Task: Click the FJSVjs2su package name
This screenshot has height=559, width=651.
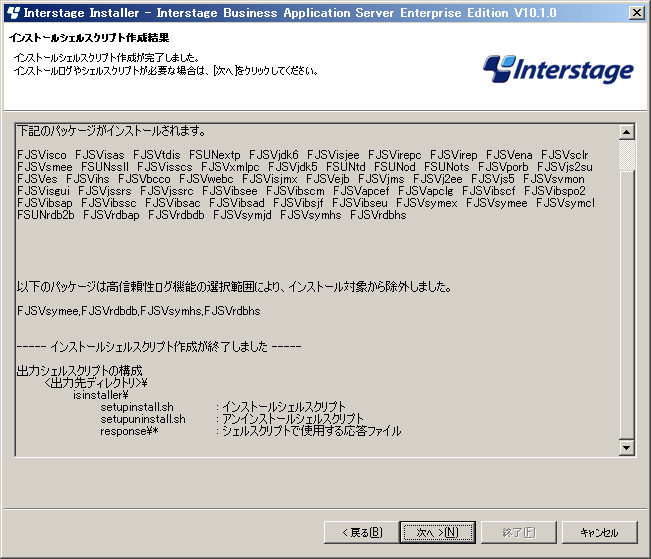Action: click(x=565, y=167)
